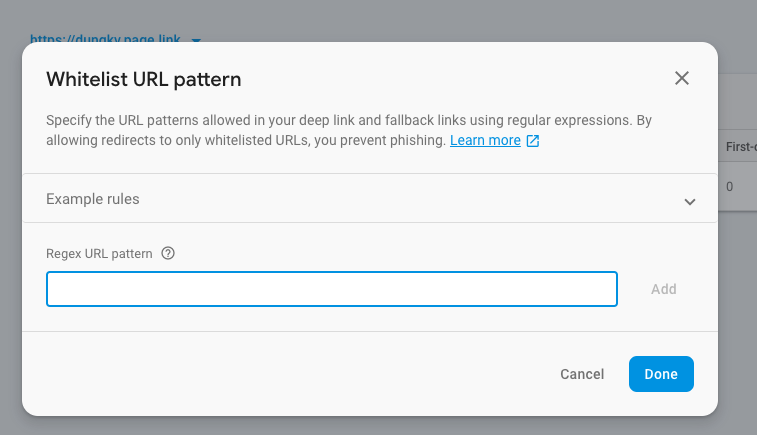Click the empty footer area left of Cancel
Viewport: 757px width, 435px height.
coord(280,374)
